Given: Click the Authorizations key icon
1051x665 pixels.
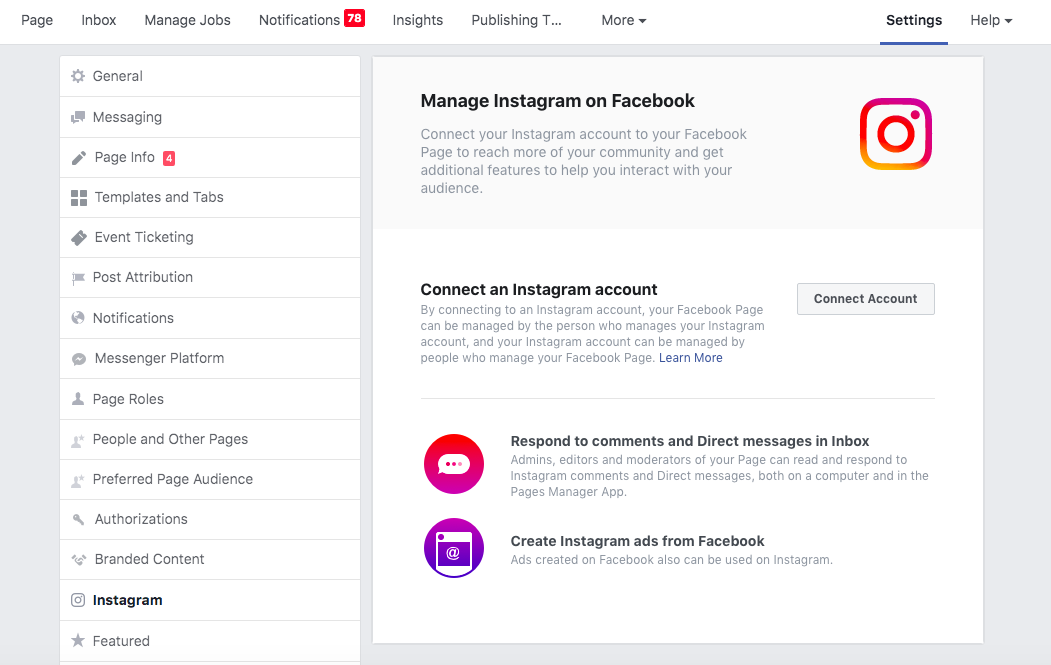Looking at the screenshot, I should point(78,519).
